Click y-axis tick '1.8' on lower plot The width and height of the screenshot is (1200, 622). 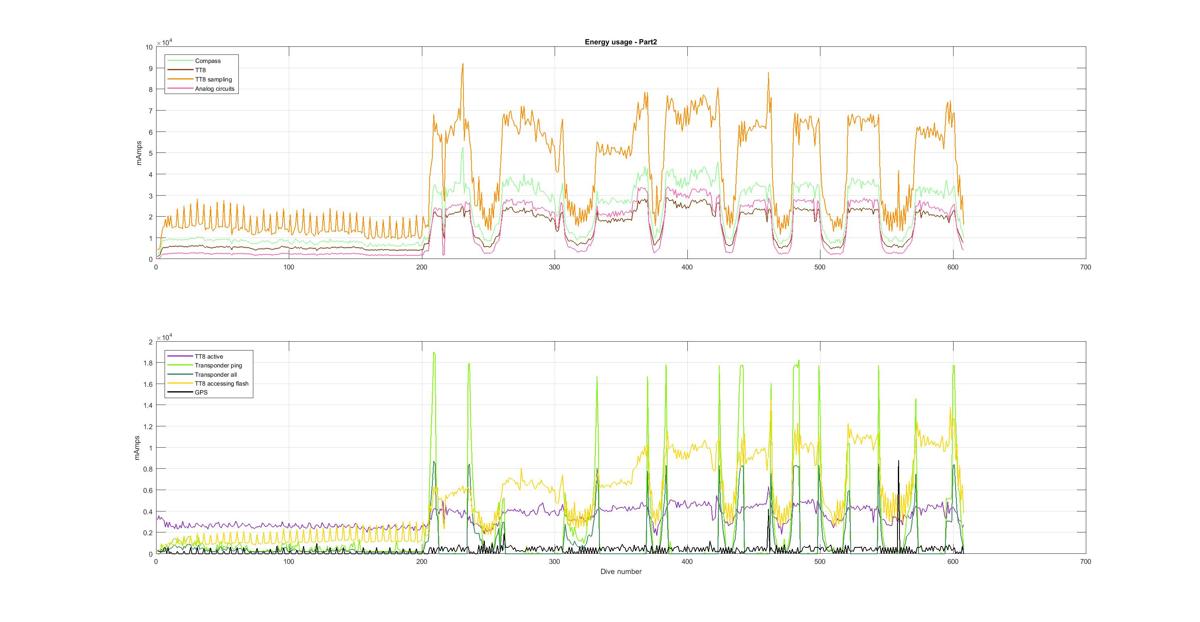pyautogui.click(x=148, y=363)
